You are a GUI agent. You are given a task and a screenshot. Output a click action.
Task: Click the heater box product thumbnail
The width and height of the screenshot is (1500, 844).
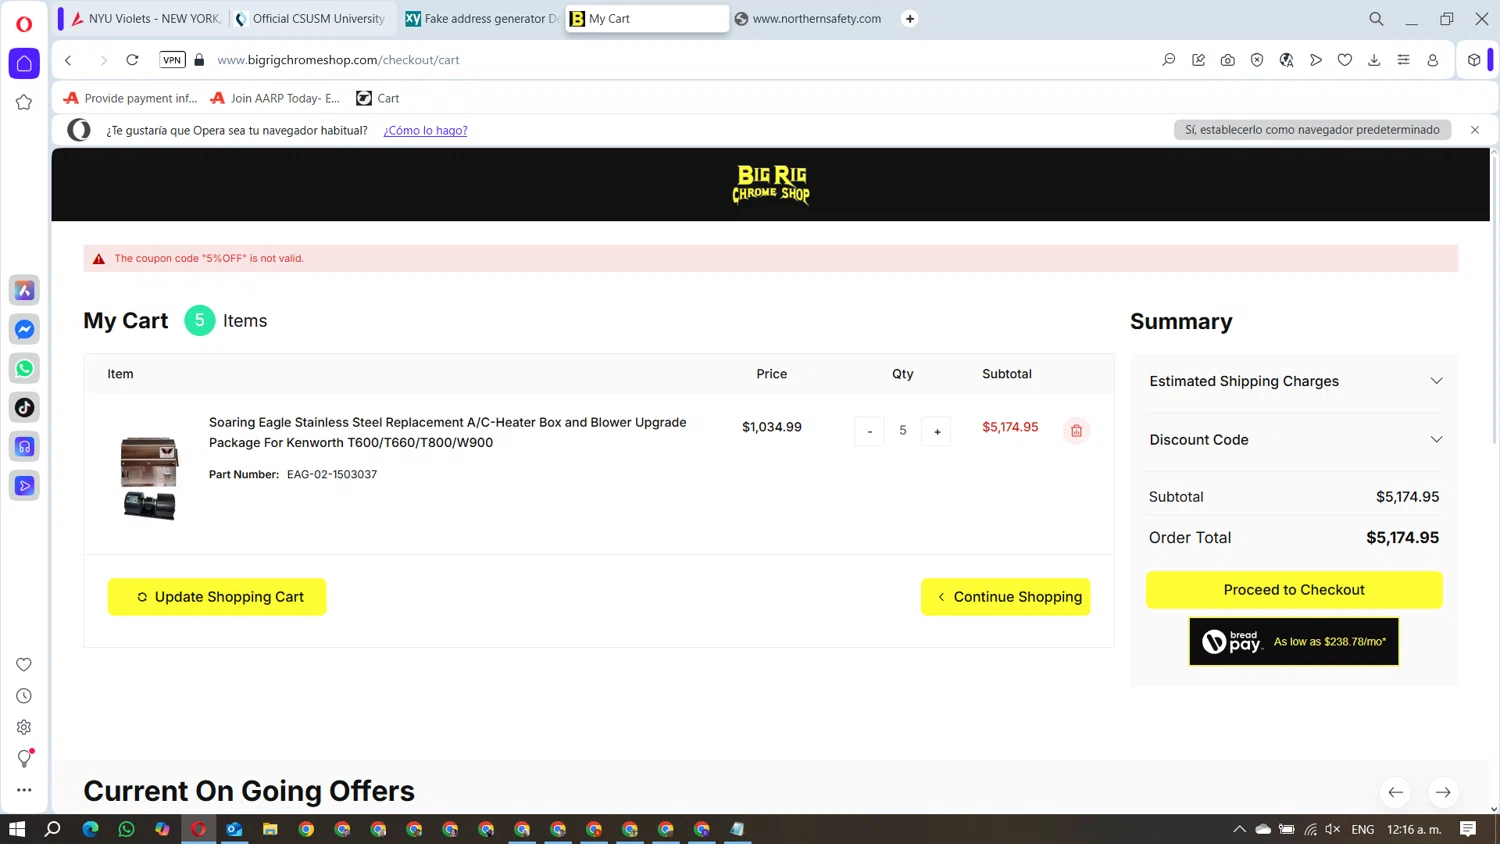[x=149, y=478]
